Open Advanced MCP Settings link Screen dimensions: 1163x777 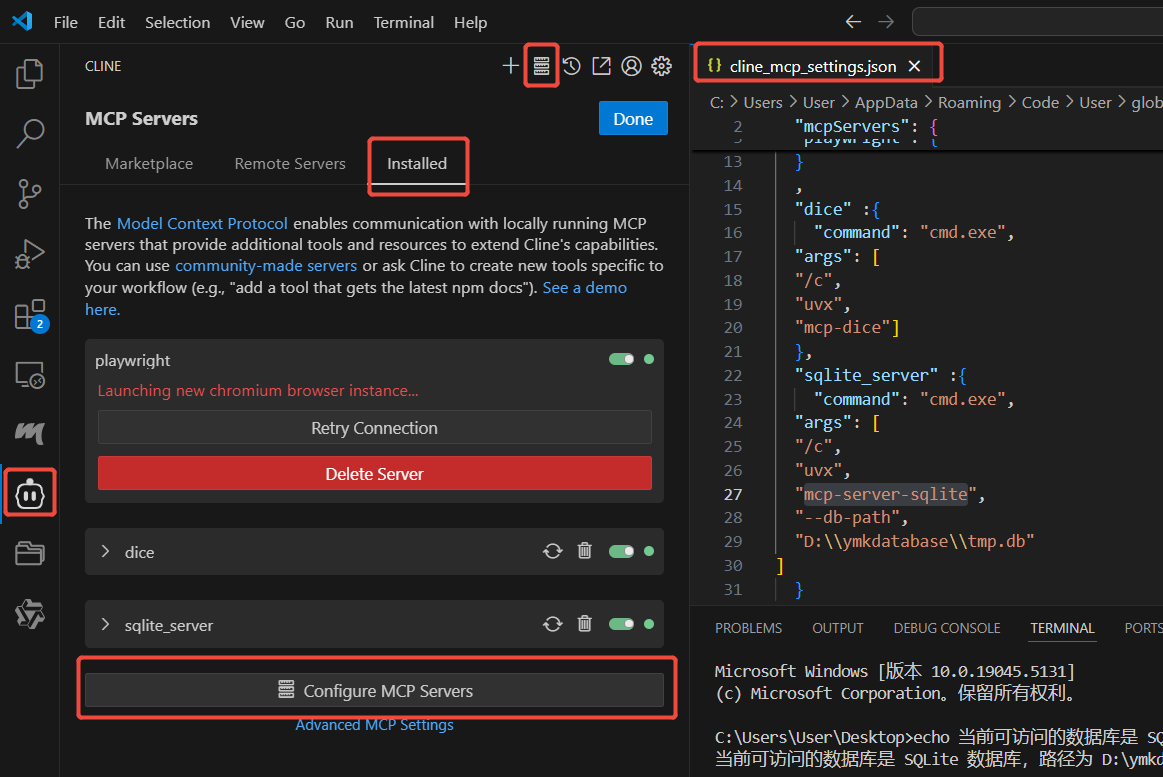pyautogui.click(x=375, y=725)
